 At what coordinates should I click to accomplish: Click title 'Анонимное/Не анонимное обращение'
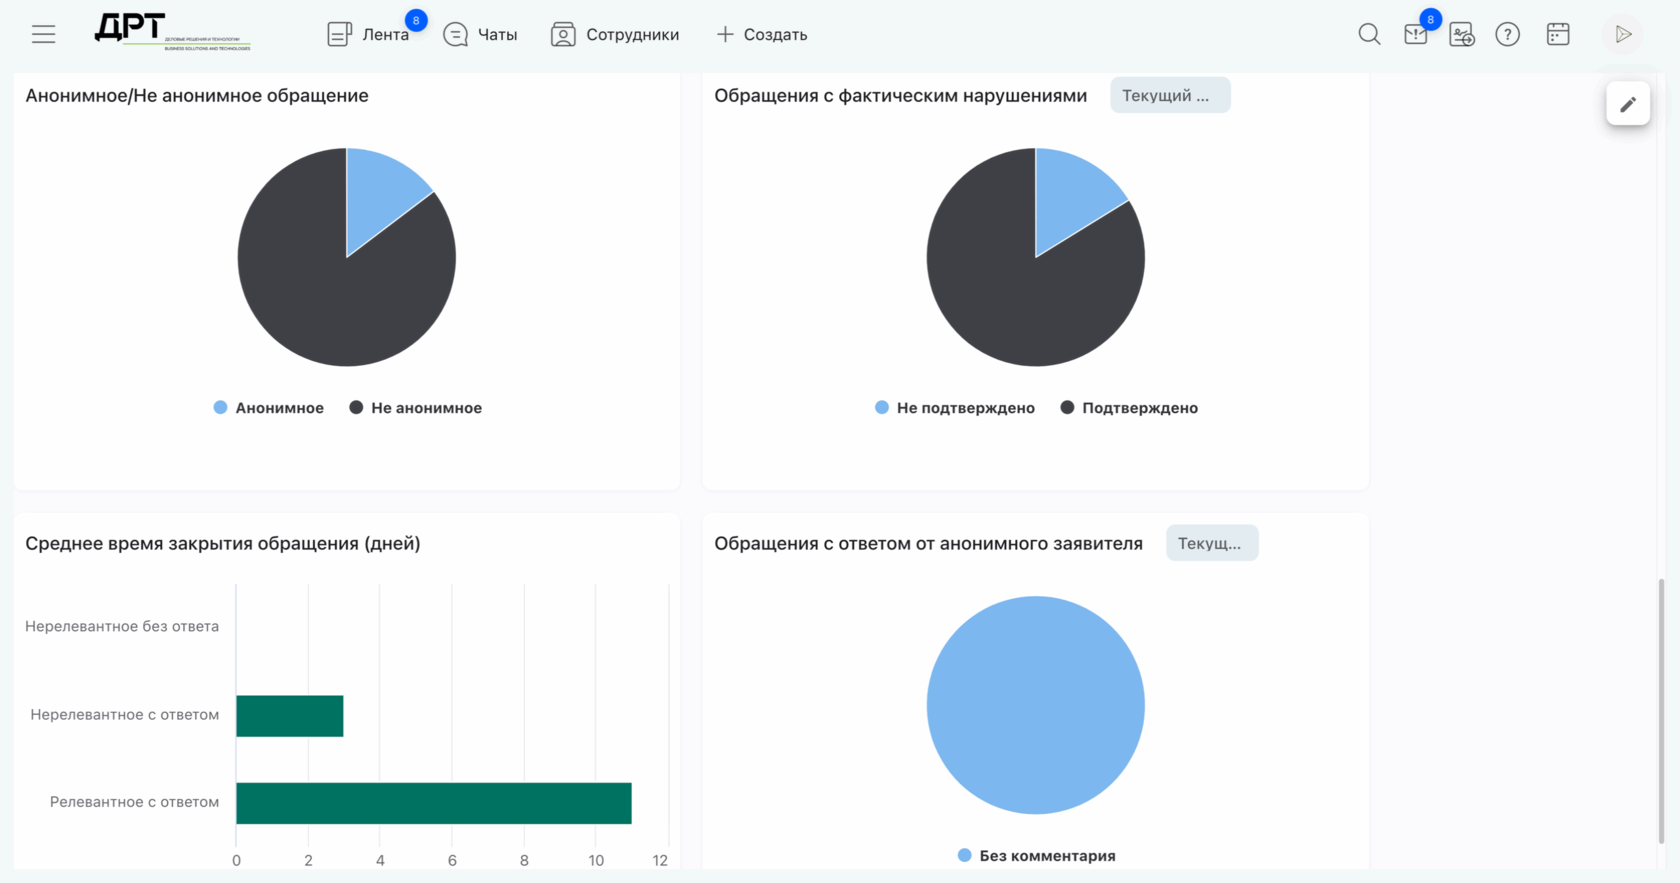tap(197, 96)
